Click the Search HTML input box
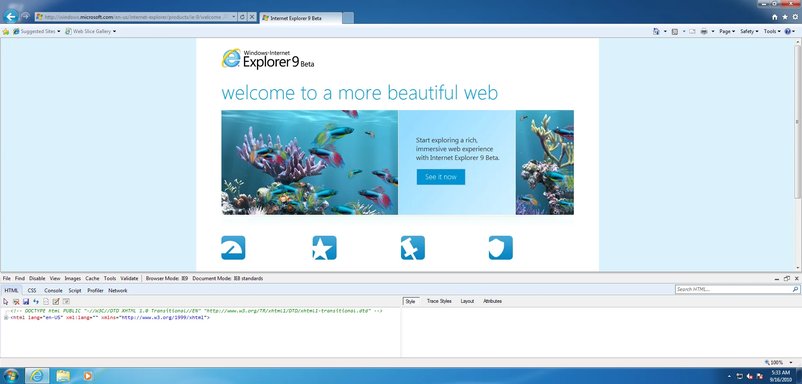 (x=733, y=289)
